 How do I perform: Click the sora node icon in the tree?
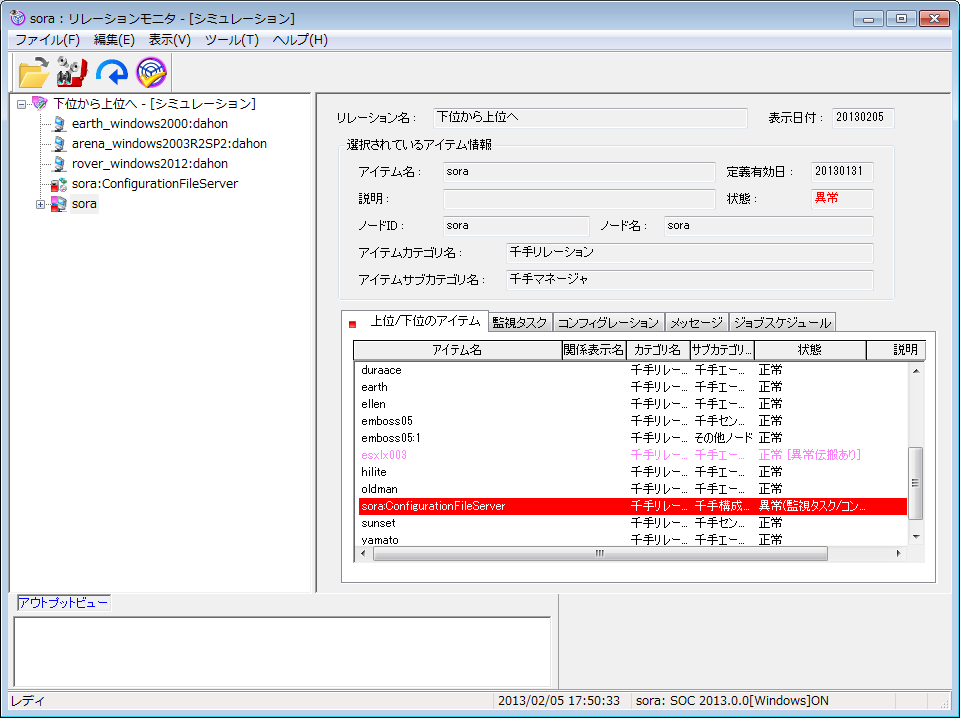pyautogui.click(x=59, y=204)
